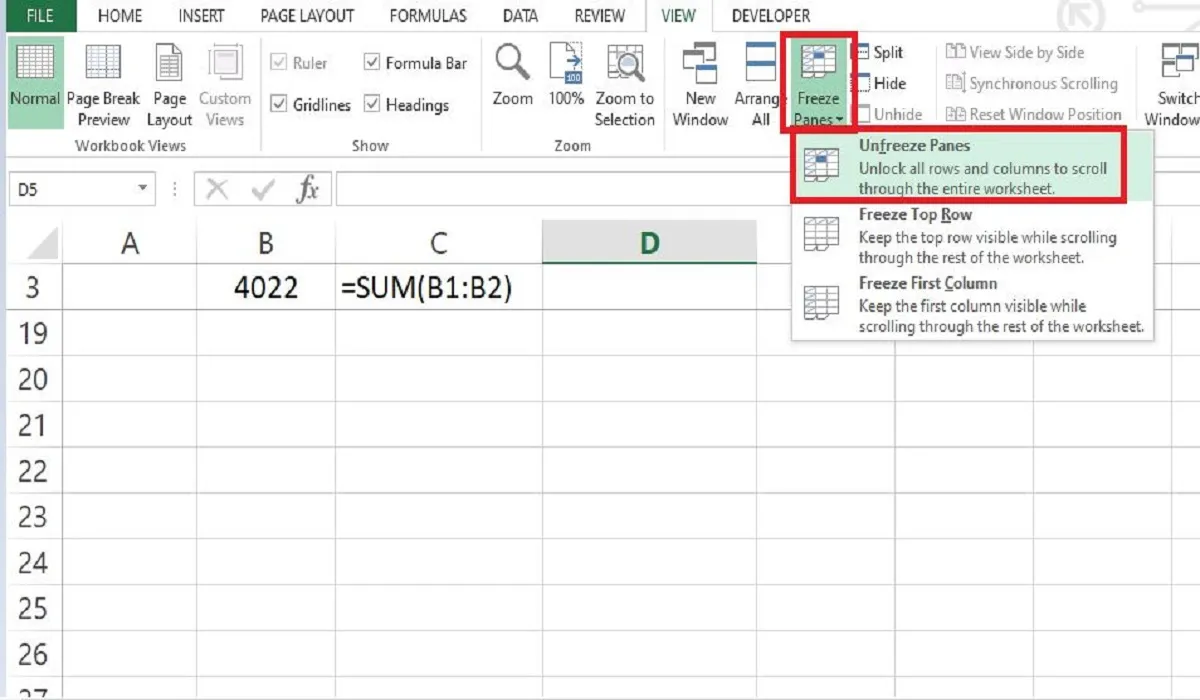
Task: Select Freeze First Column option
Action: 972,306
